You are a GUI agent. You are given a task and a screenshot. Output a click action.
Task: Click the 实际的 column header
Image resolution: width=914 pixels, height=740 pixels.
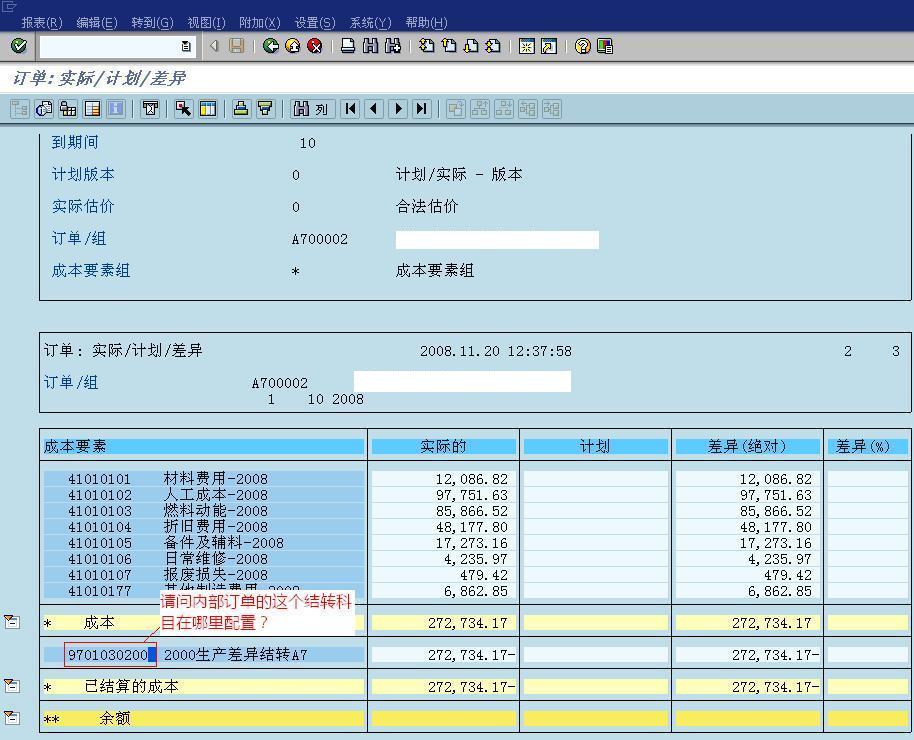[444, 446]
